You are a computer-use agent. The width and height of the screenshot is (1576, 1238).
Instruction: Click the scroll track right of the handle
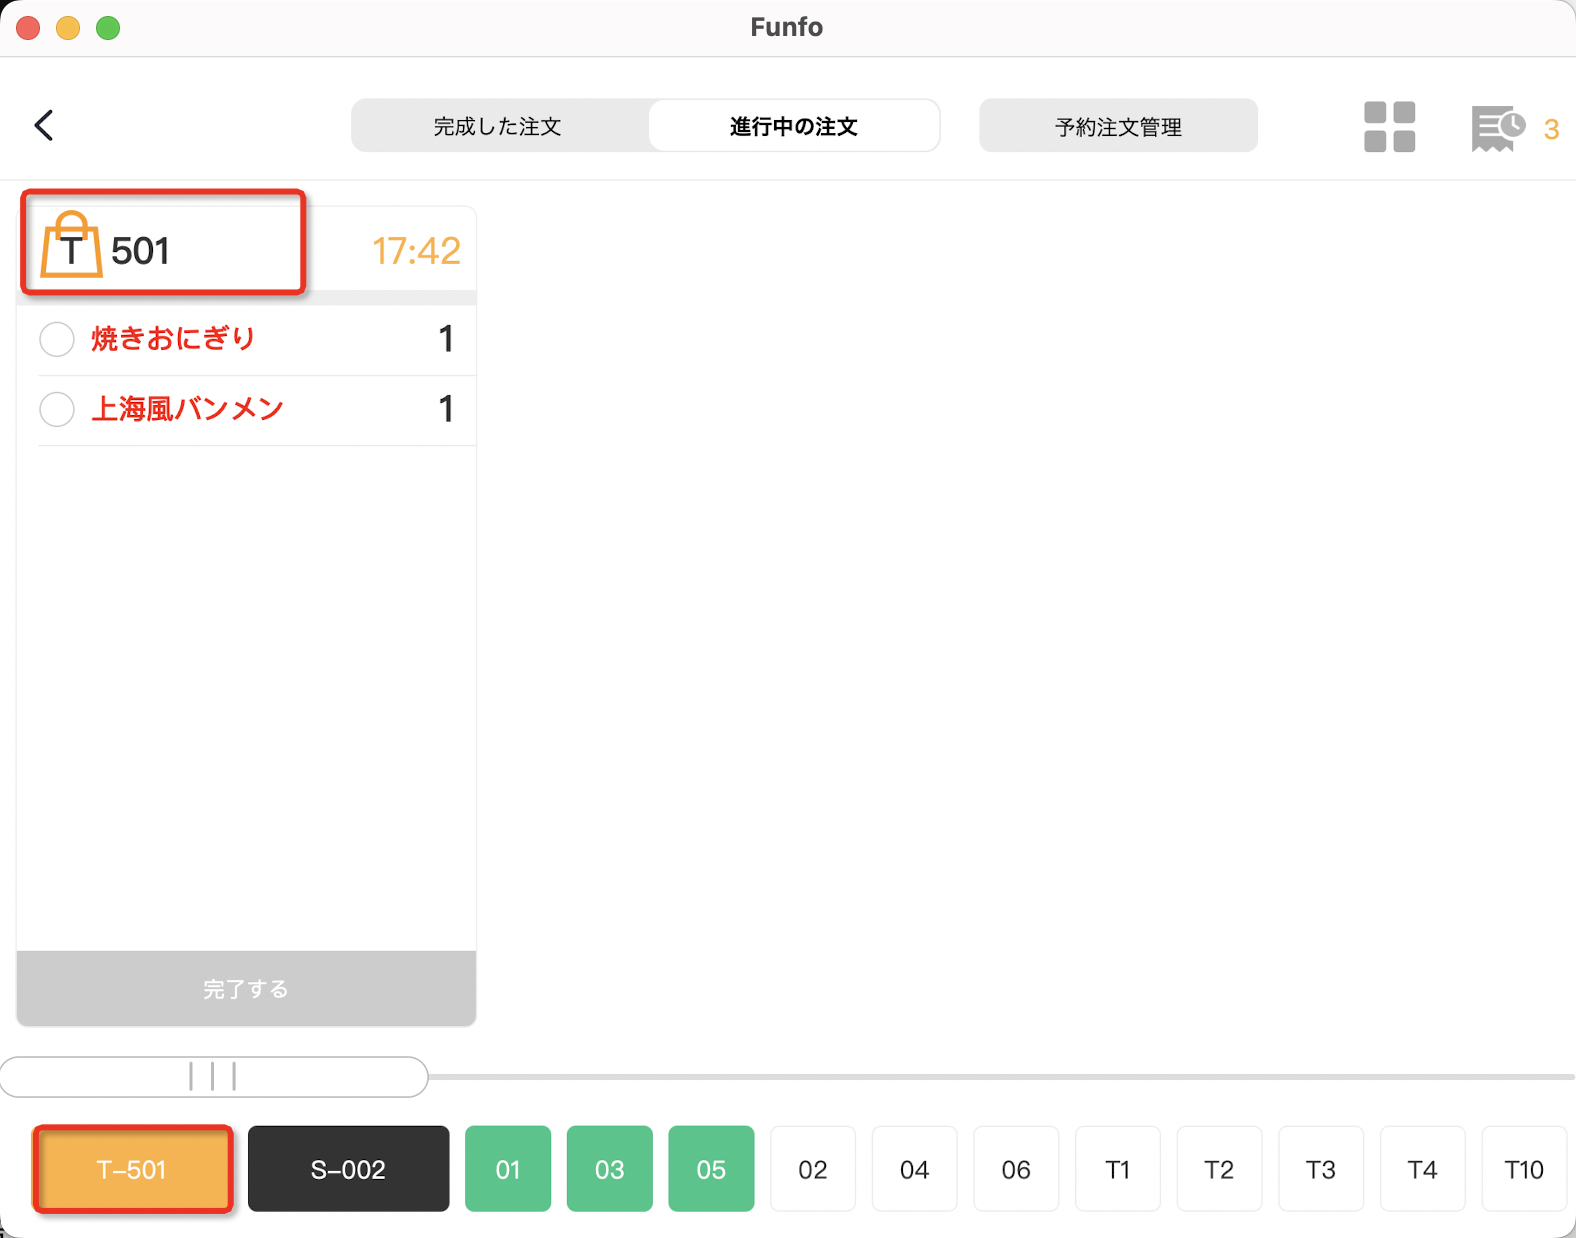[1002, 1077]
